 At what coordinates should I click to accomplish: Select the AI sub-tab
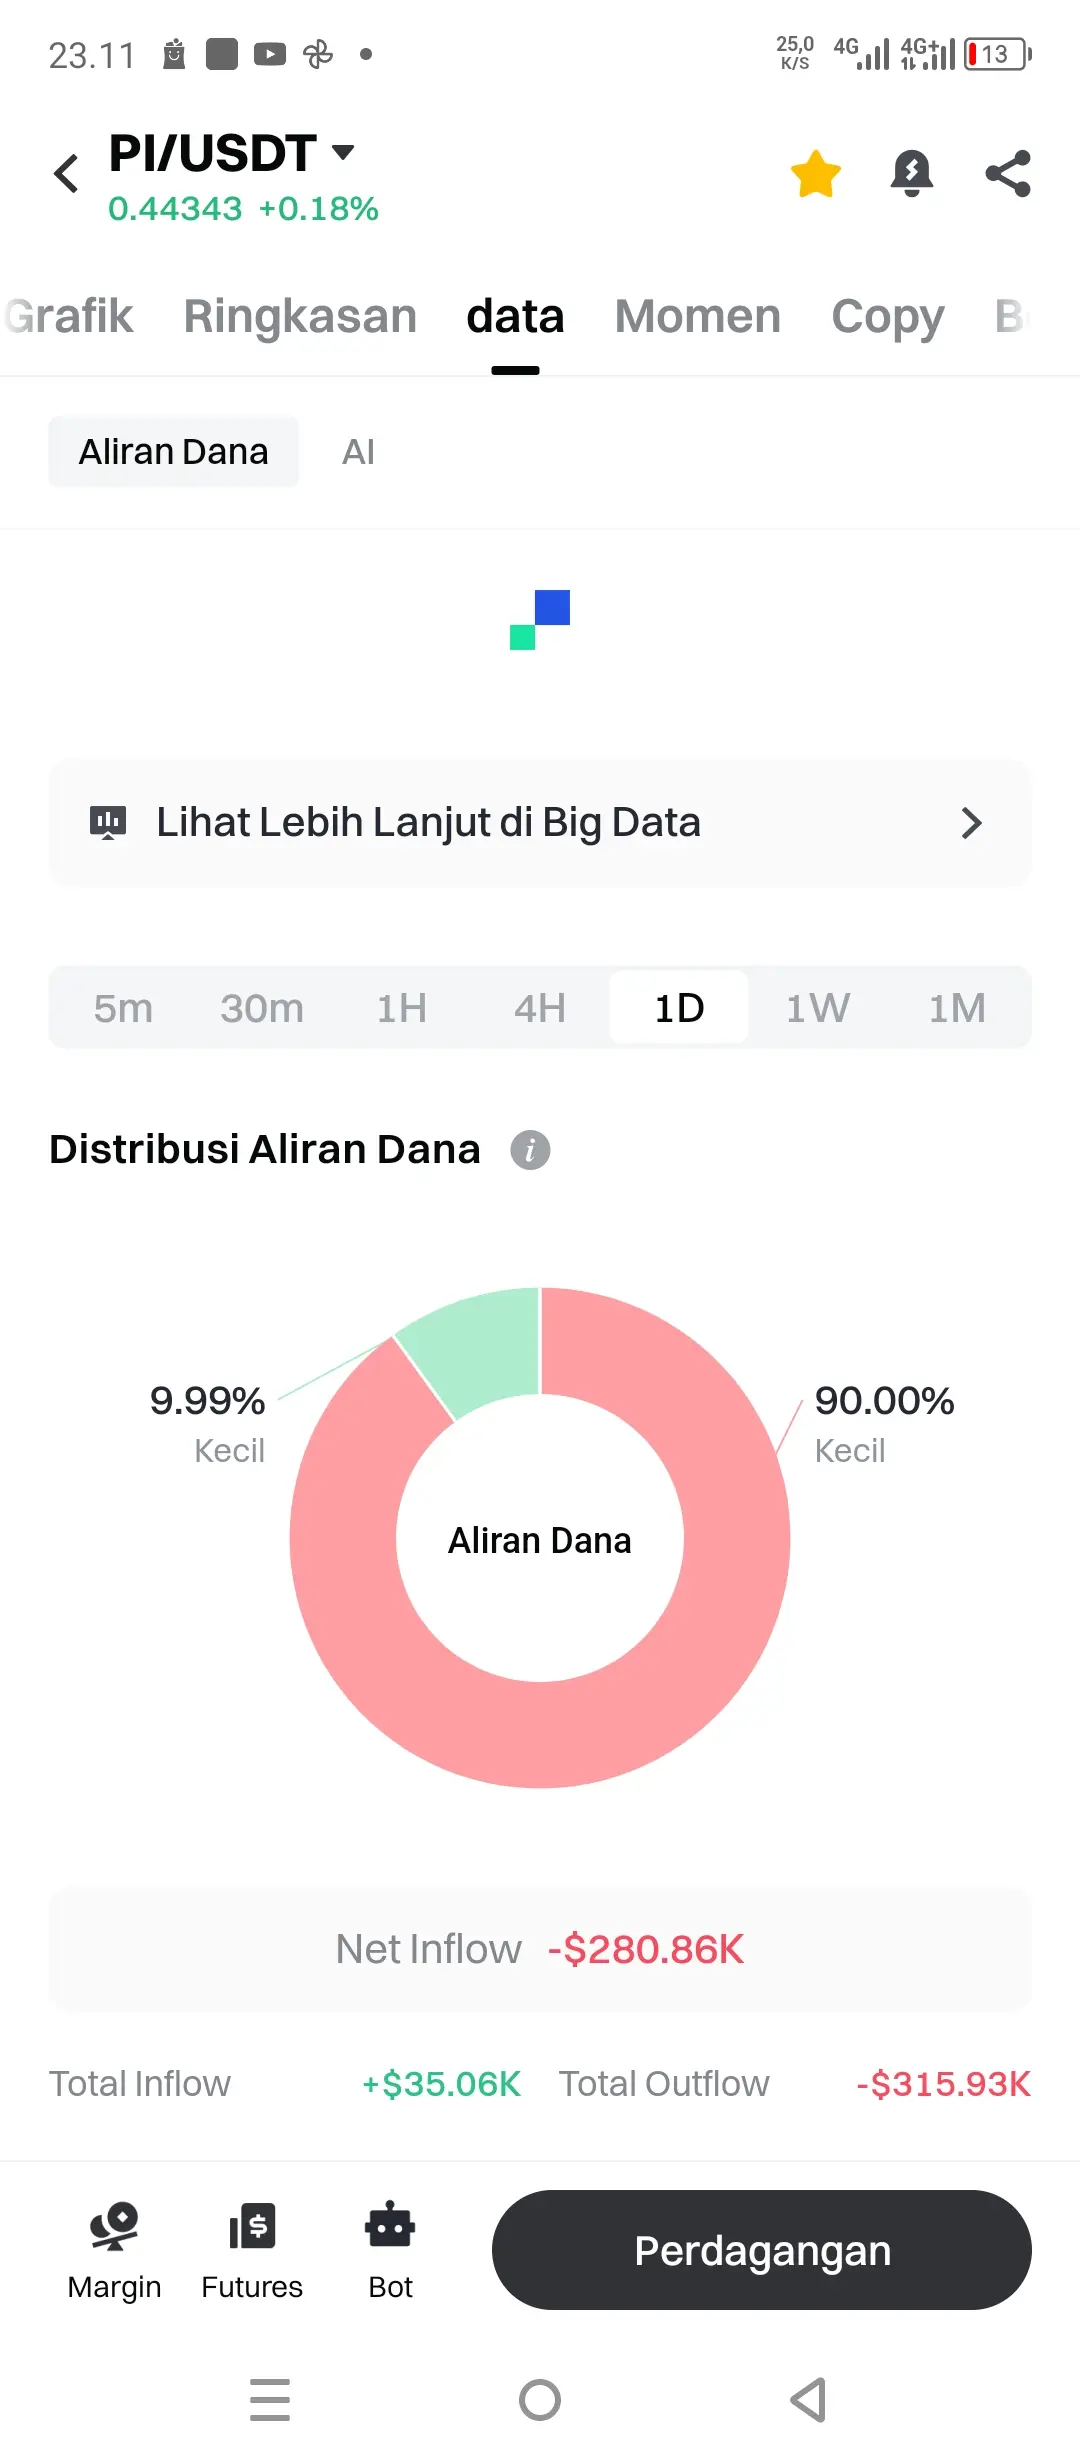point(358,452)
